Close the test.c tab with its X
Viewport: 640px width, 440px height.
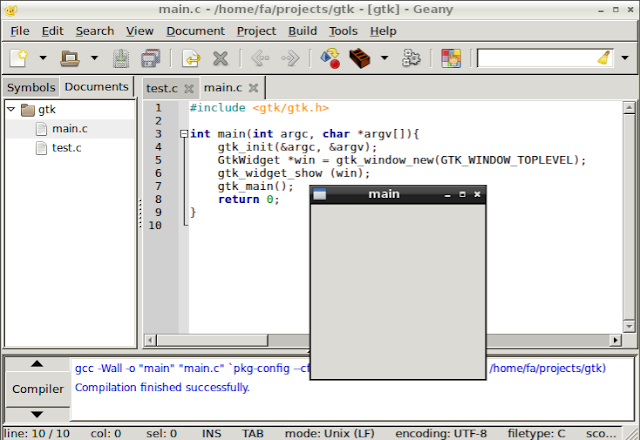coord(189,89)
